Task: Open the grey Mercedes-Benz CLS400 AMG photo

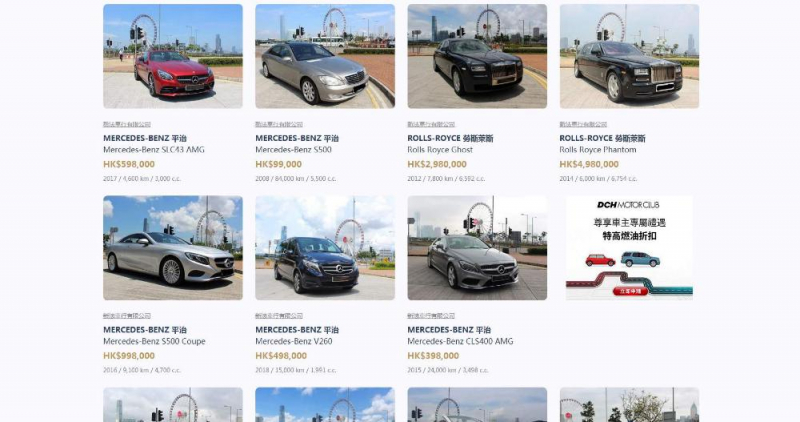Action: [477, 247]
